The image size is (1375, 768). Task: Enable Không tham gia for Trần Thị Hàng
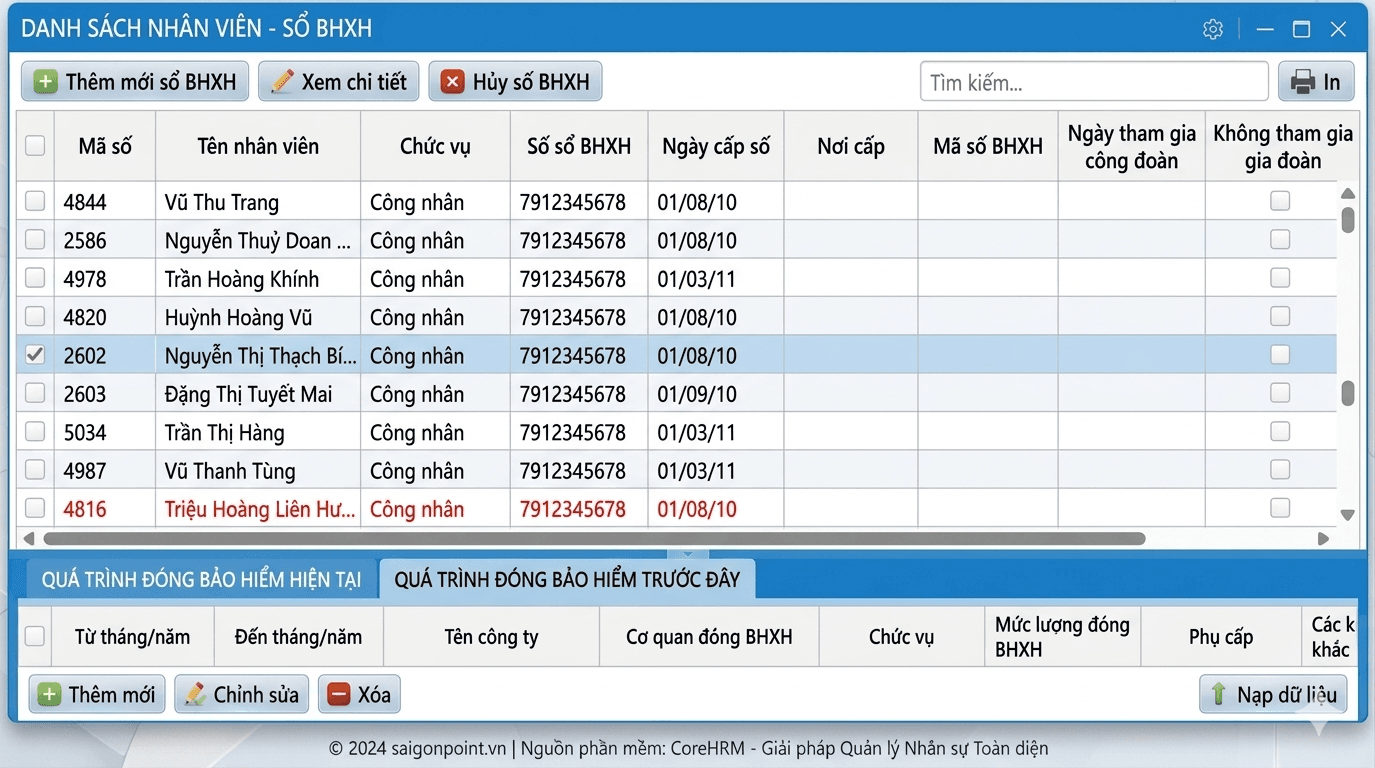click(x=1279, y=432)
